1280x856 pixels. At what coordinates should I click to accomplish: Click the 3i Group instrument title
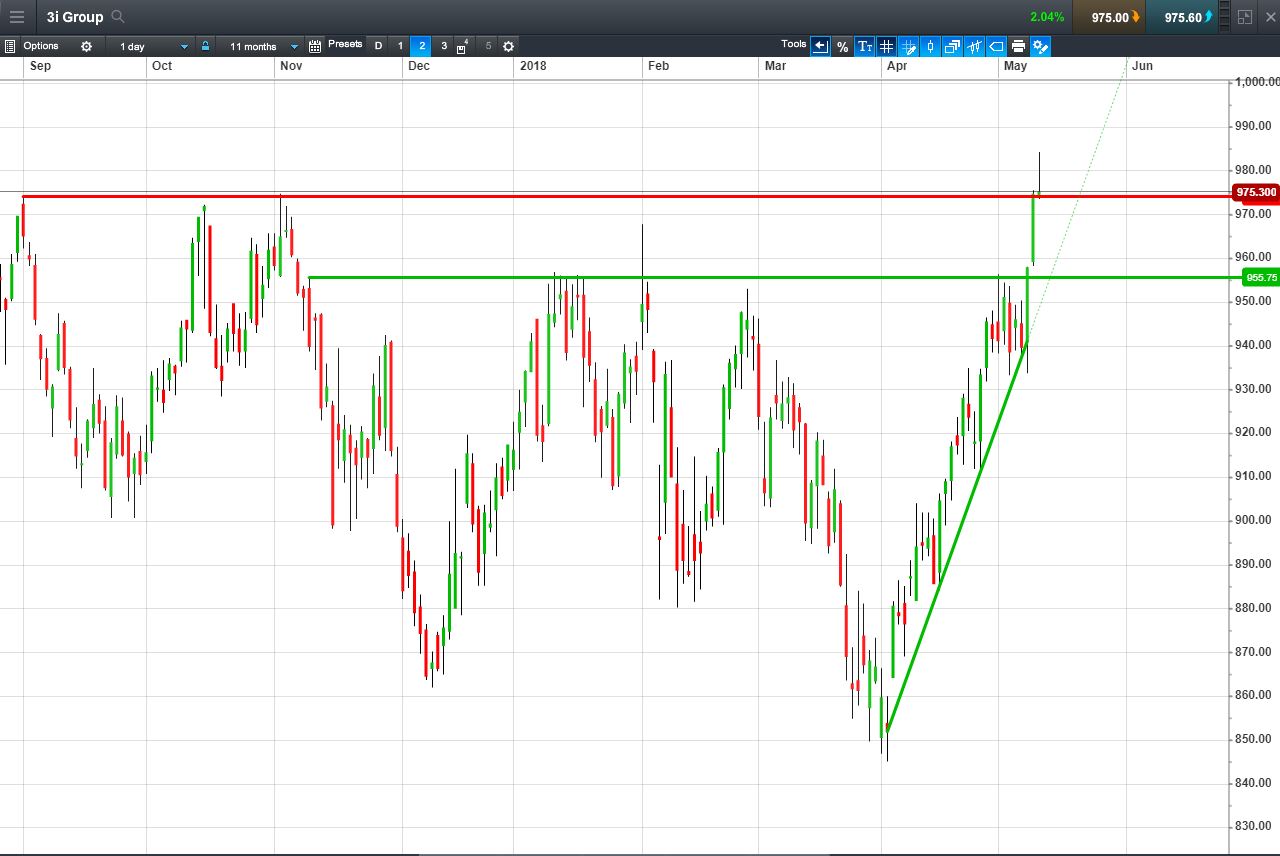(x=75, y=17)
